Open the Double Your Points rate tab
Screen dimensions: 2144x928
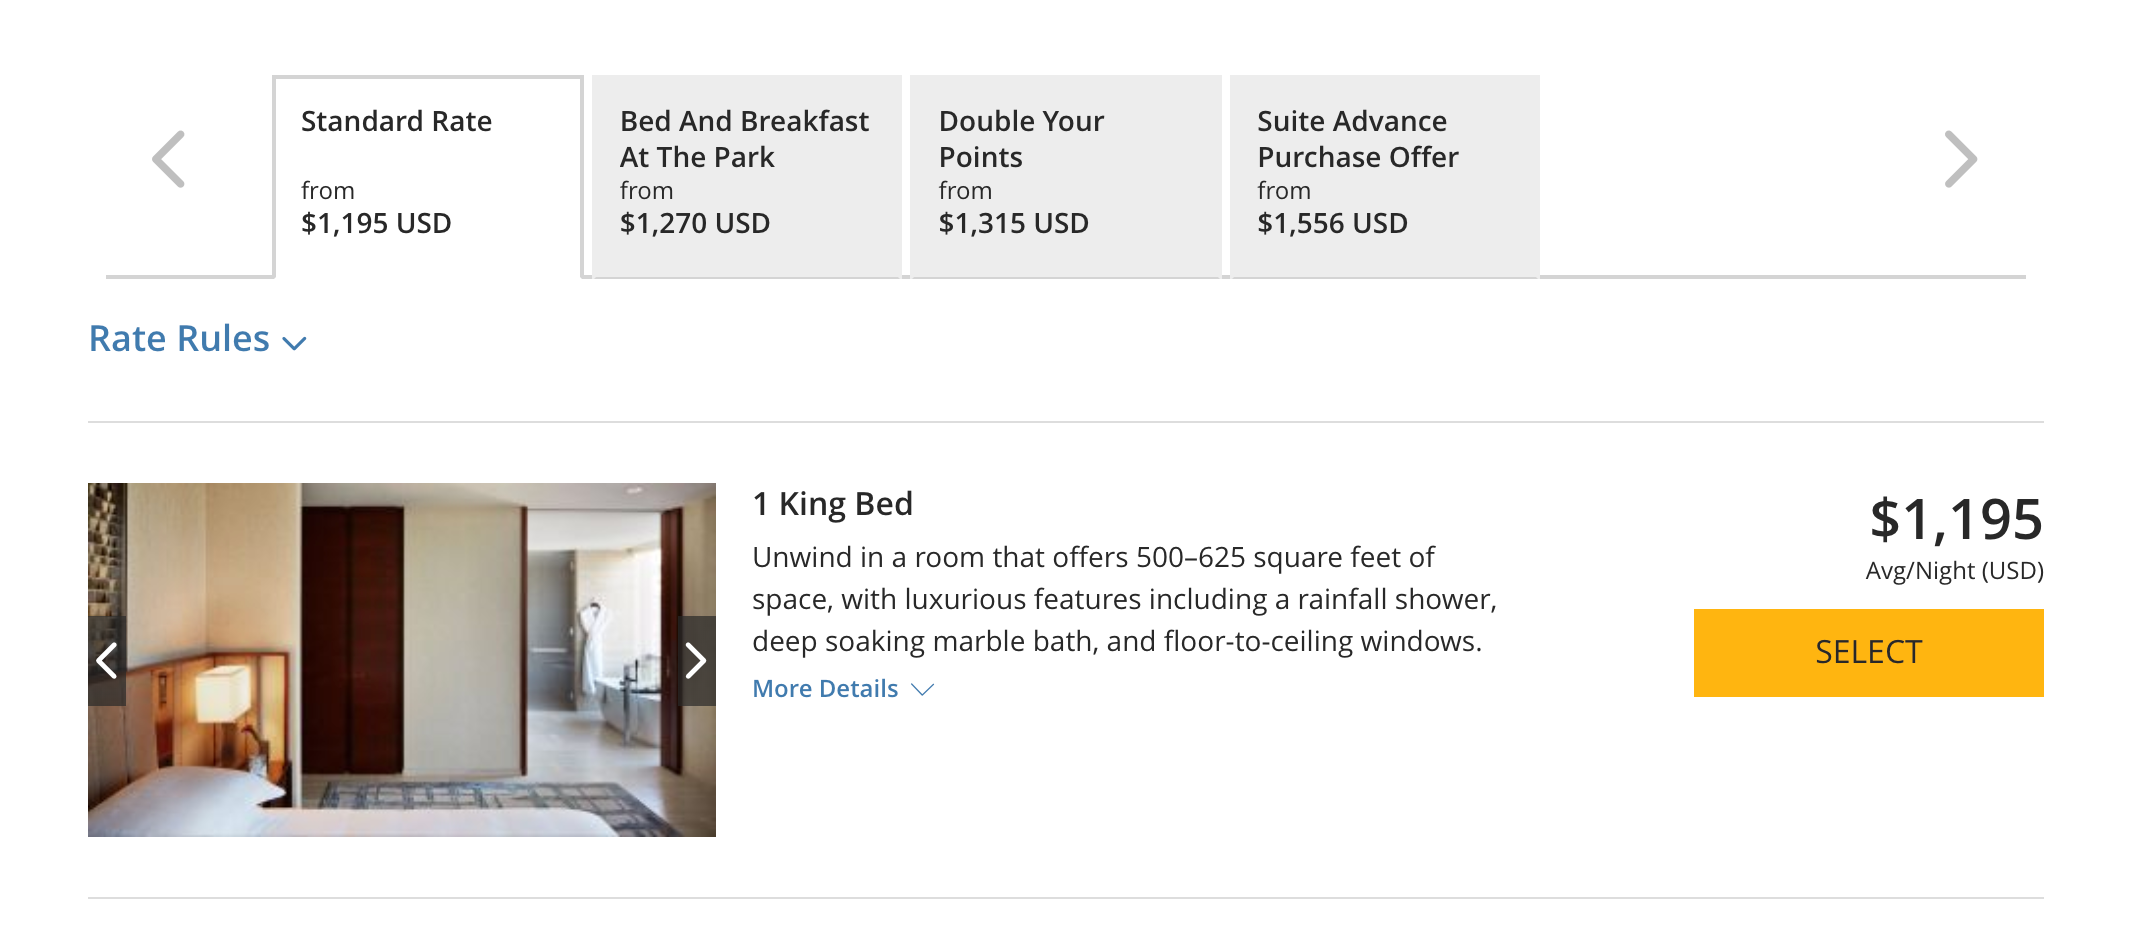pos(1065,175)
